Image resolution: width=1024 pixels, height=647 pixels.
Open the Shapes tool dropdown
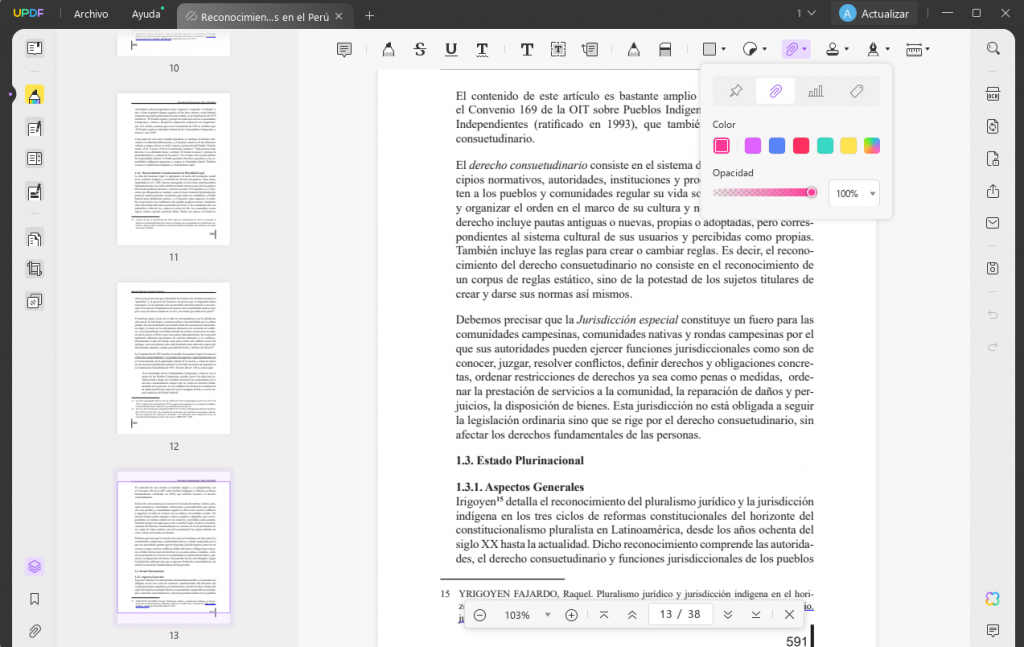tap(715, 48)
